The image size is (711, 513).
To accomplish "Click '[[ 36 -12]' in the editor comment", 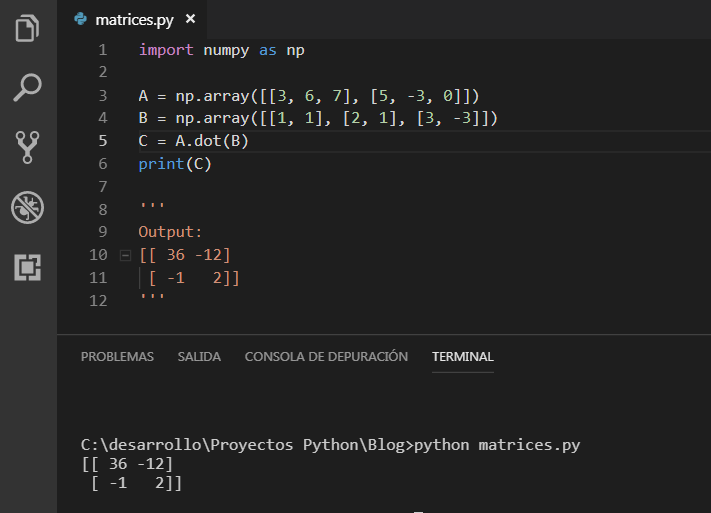I will (x=185, y=255).
